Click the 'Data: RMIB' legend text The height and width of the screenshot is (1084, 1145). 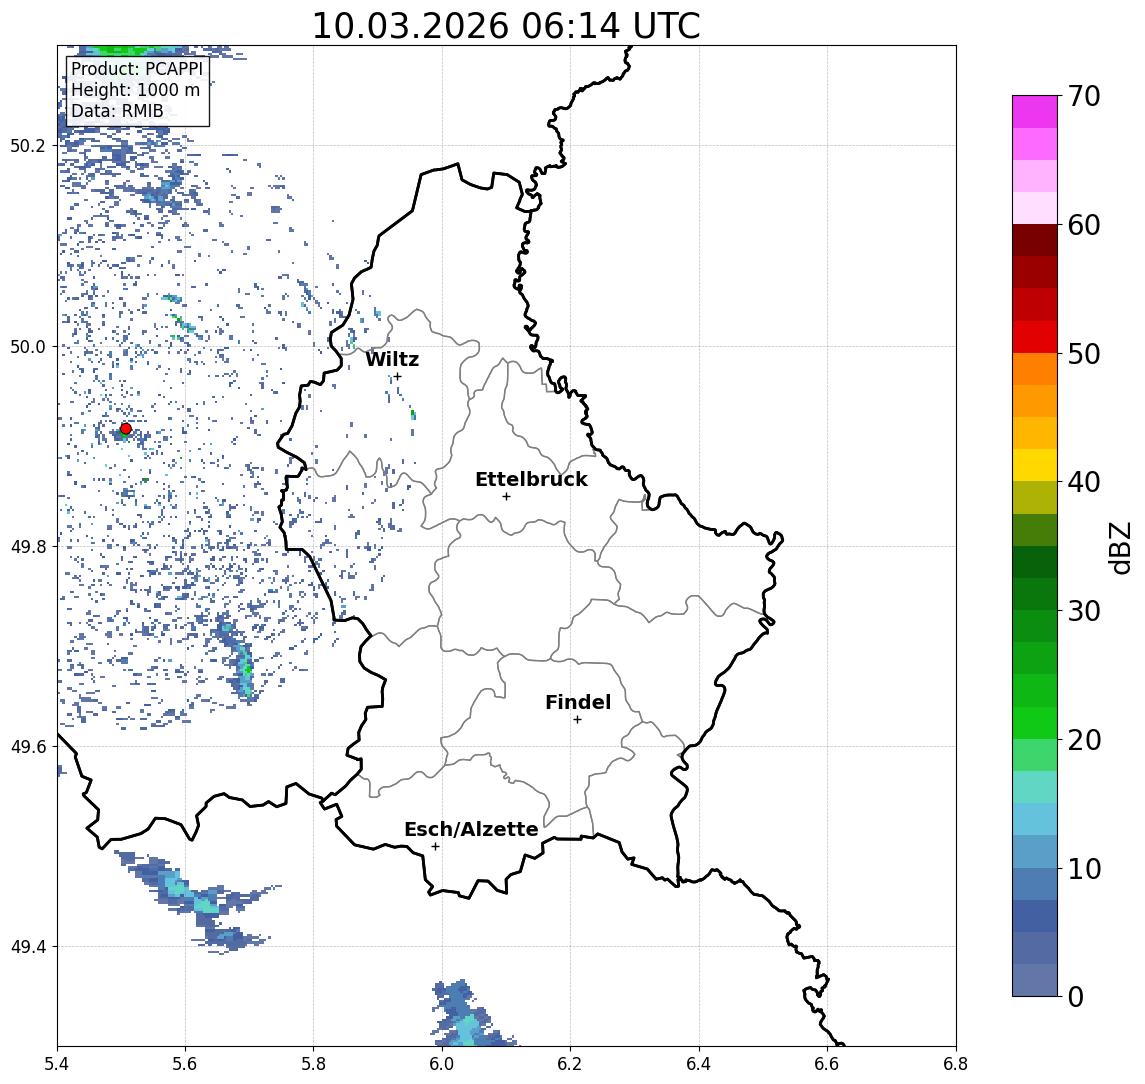117,111
